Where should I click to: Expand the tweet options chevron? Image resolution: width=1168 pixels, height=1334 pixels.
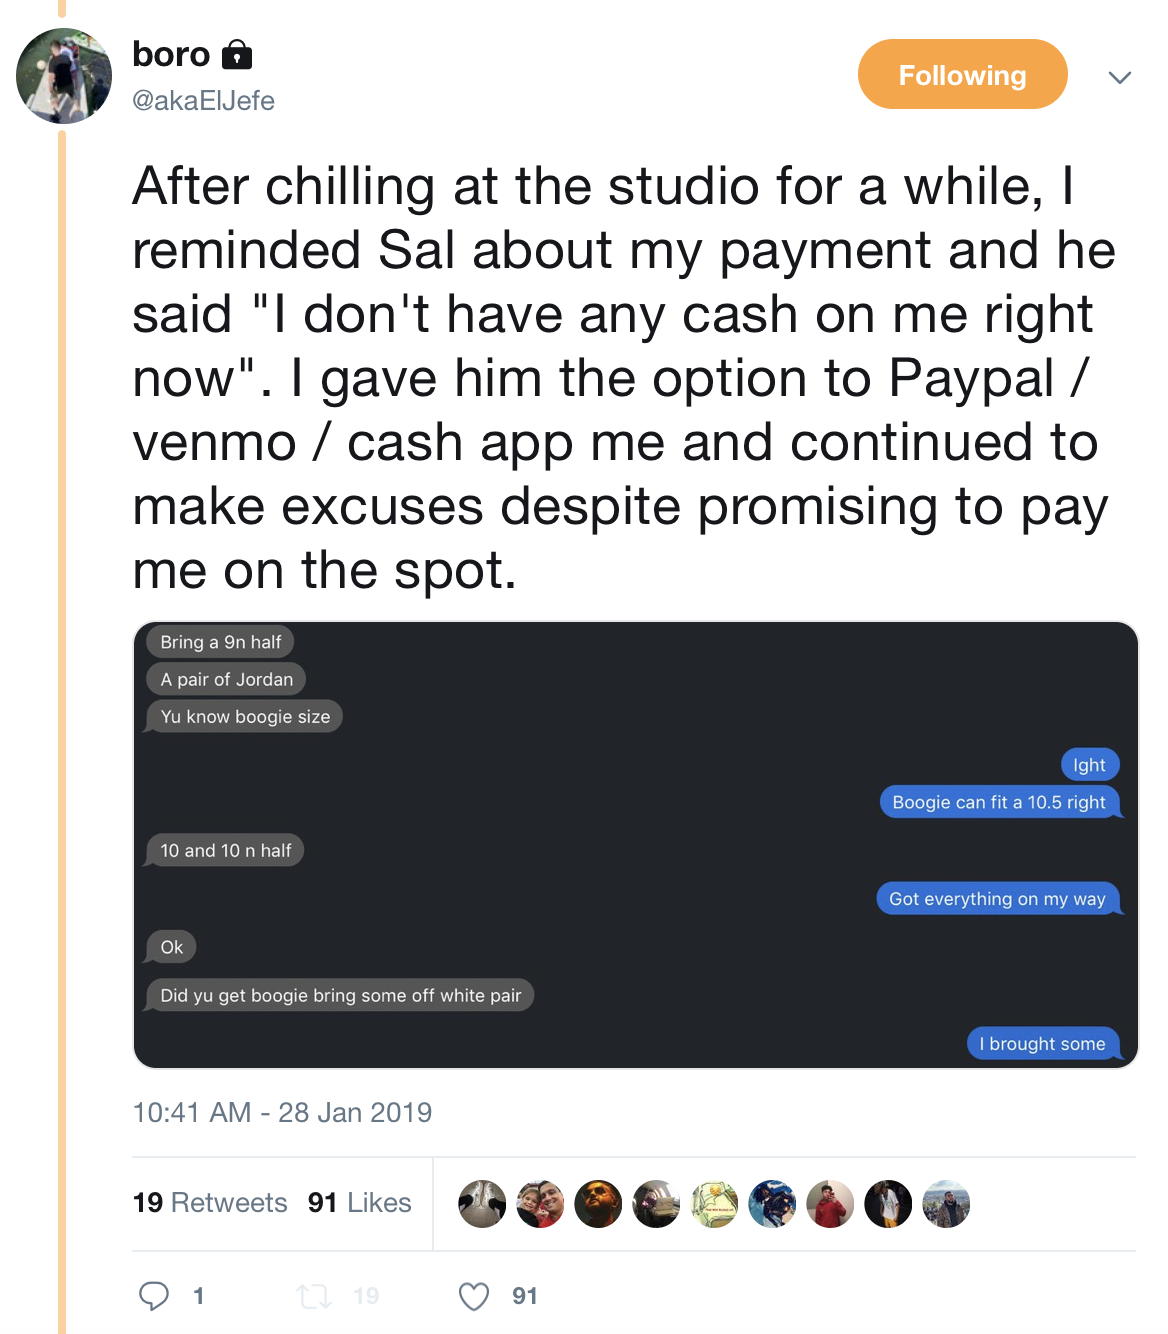coord(1120,77)
